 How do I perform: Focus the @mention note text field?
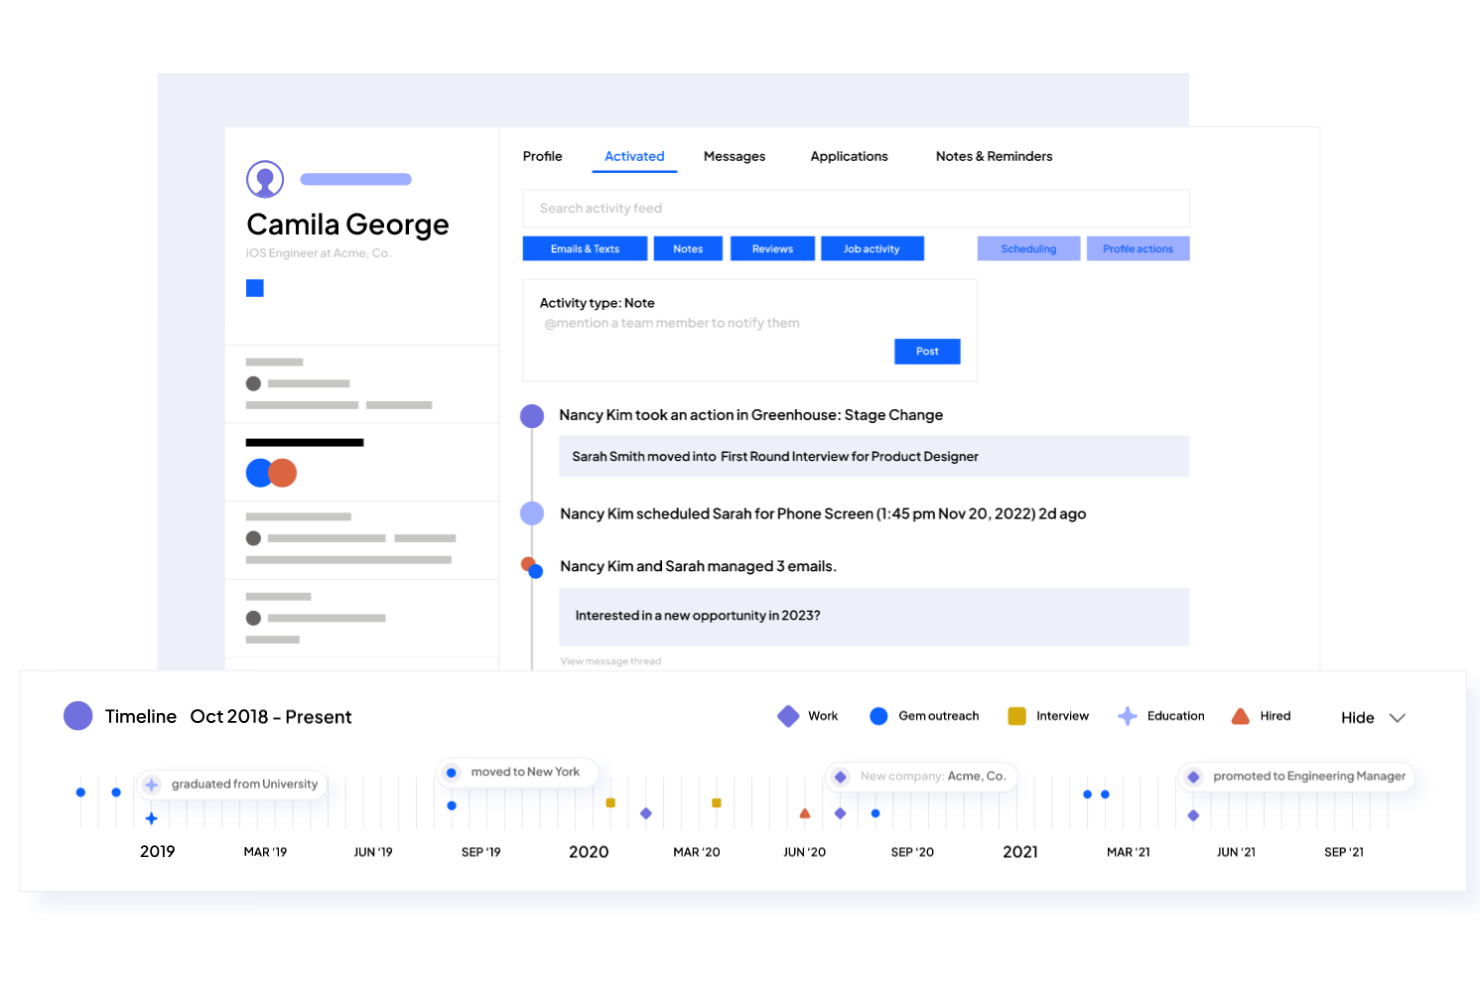(672, 323)
